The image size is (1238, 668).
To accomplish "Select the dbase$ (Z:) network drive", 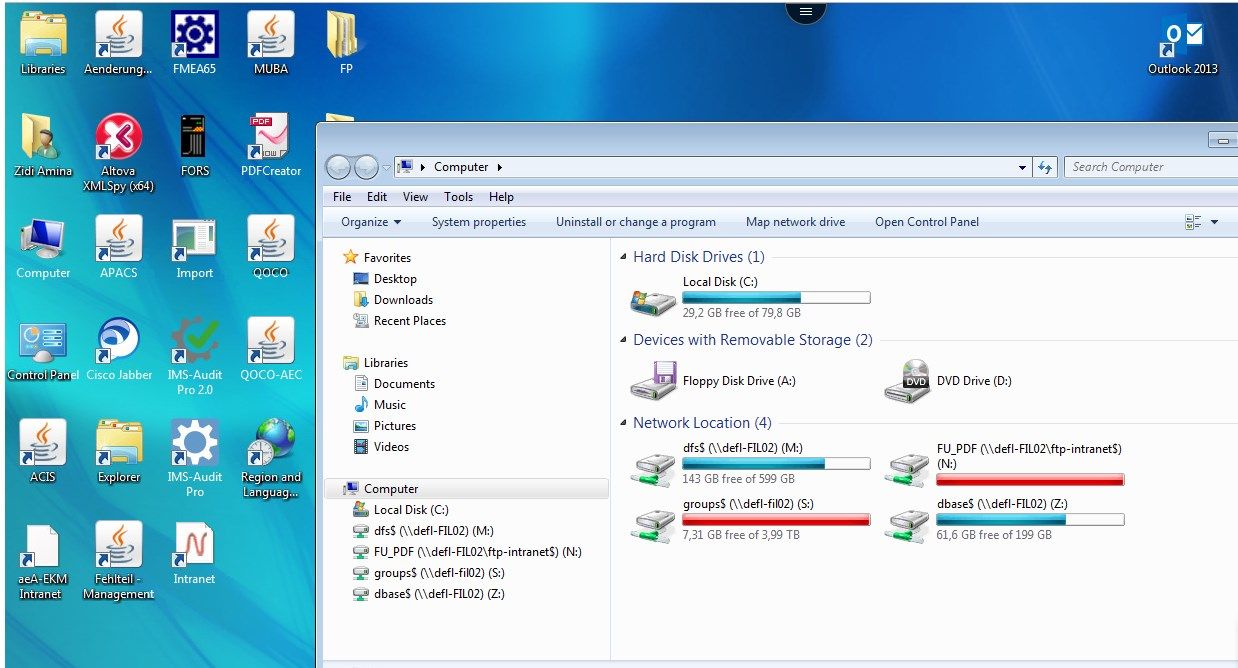I will click(1005, 521).
